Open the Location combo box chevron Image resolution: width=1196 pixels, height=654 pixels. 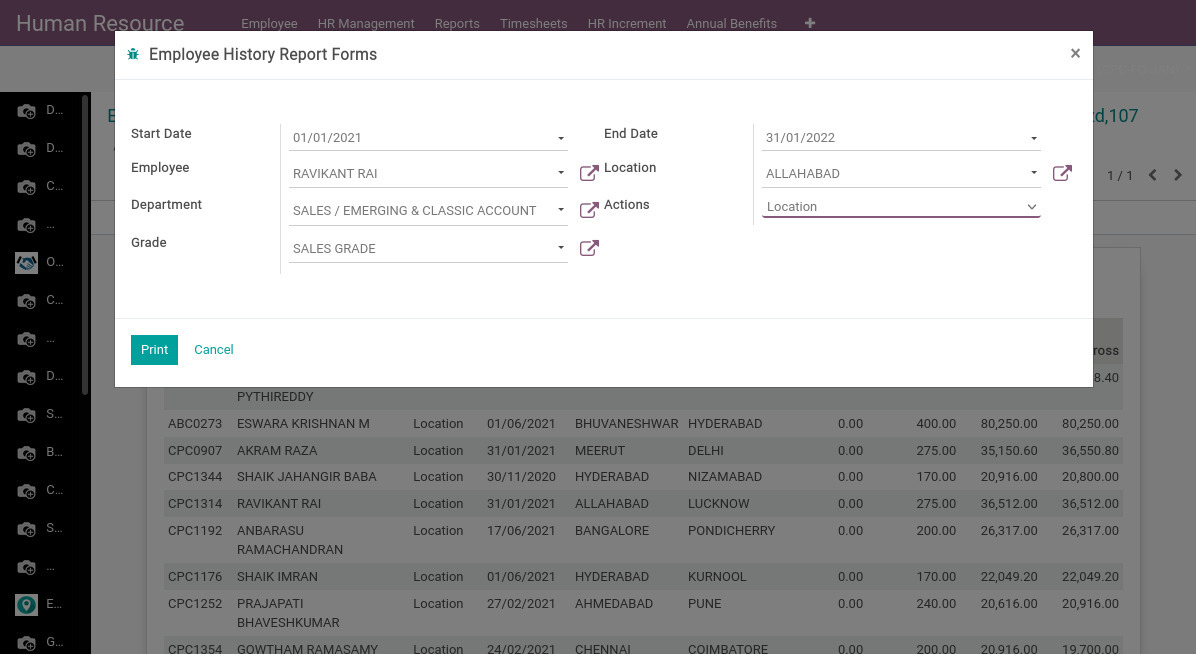pyautogui.click(x=1031, y=207)
